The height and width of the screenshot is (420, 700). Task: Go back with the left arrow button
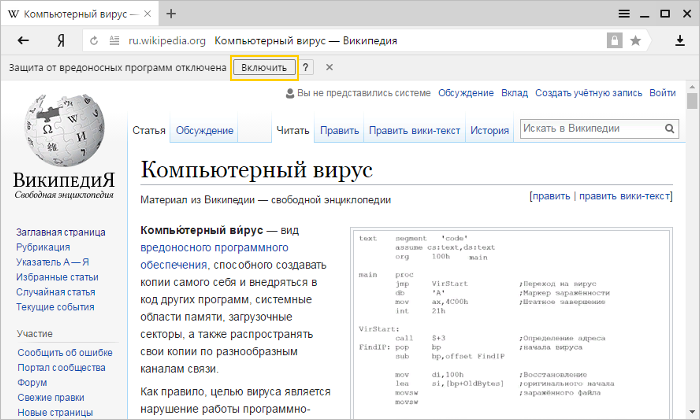point(23,41)
